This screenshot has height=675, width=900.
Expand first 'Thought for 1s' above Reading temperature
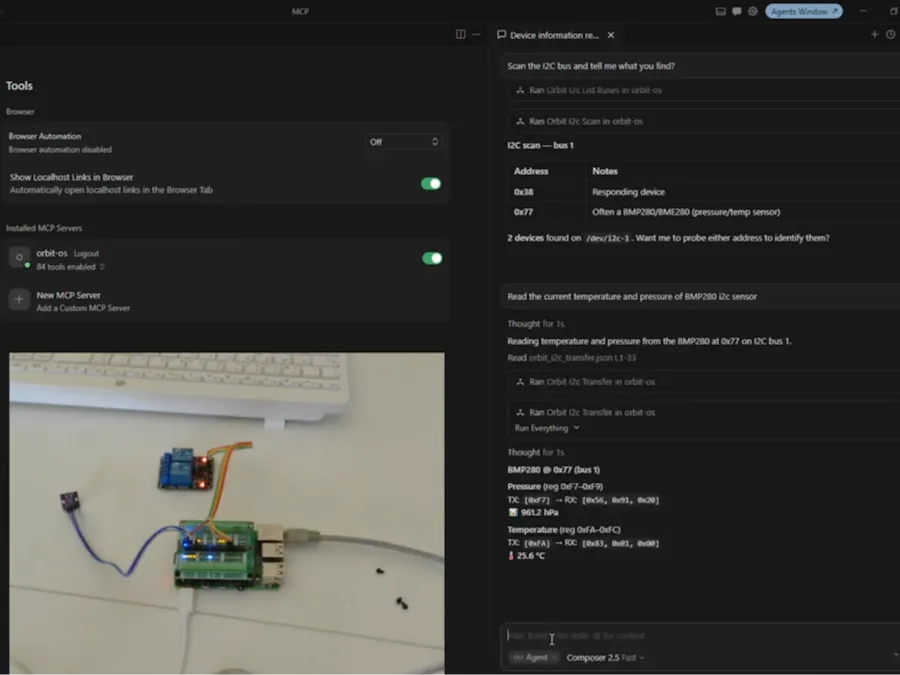click(536, 324)
